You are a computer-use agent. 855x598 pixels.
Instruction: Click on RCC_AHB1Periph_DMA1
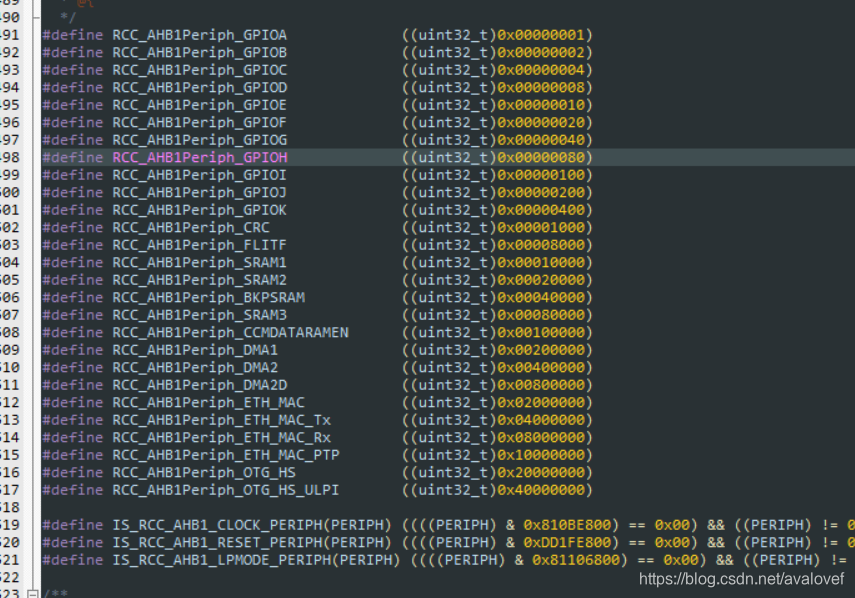pos(195,350)
